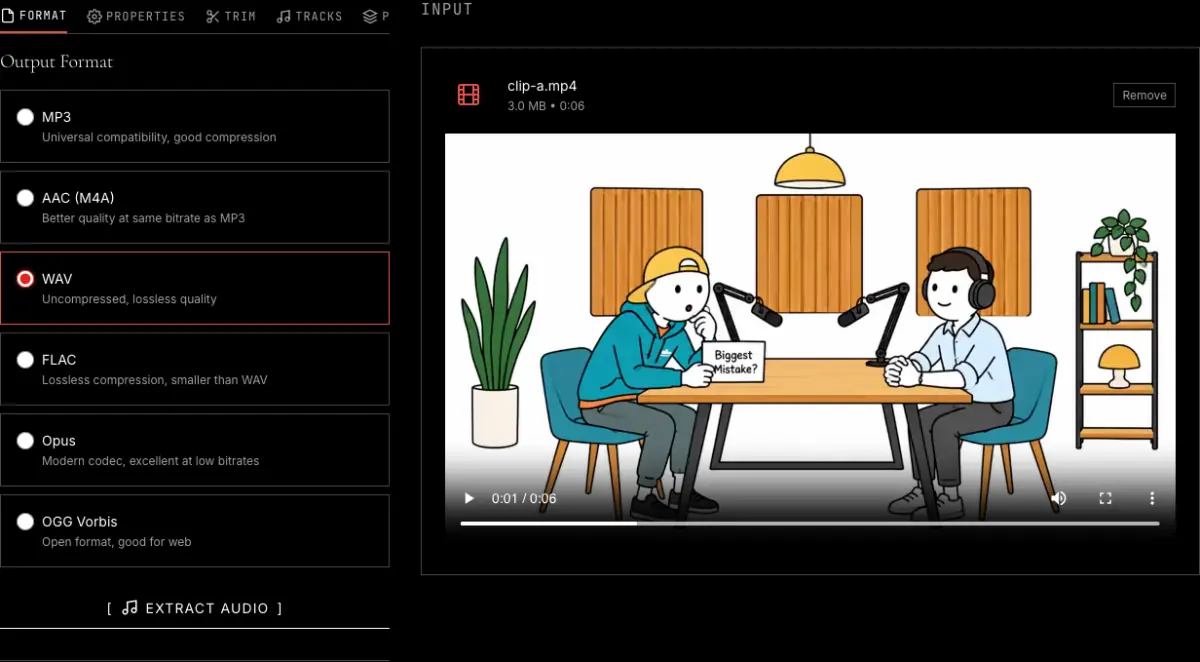Viewport: 1200px width, 662px height.
Task: Click "Uncompressed, lossless quality" description
Action: point(129,299)
